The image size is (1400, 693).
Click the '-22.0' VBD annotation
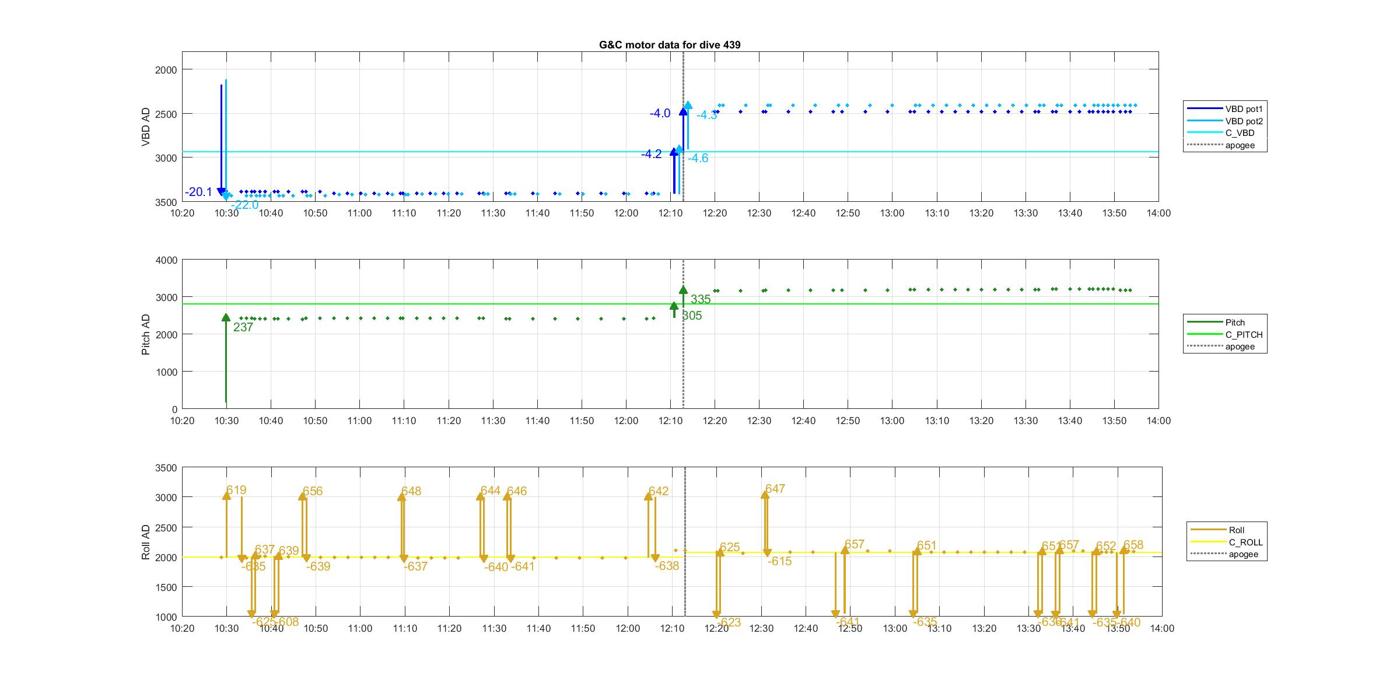click(245, 205)
